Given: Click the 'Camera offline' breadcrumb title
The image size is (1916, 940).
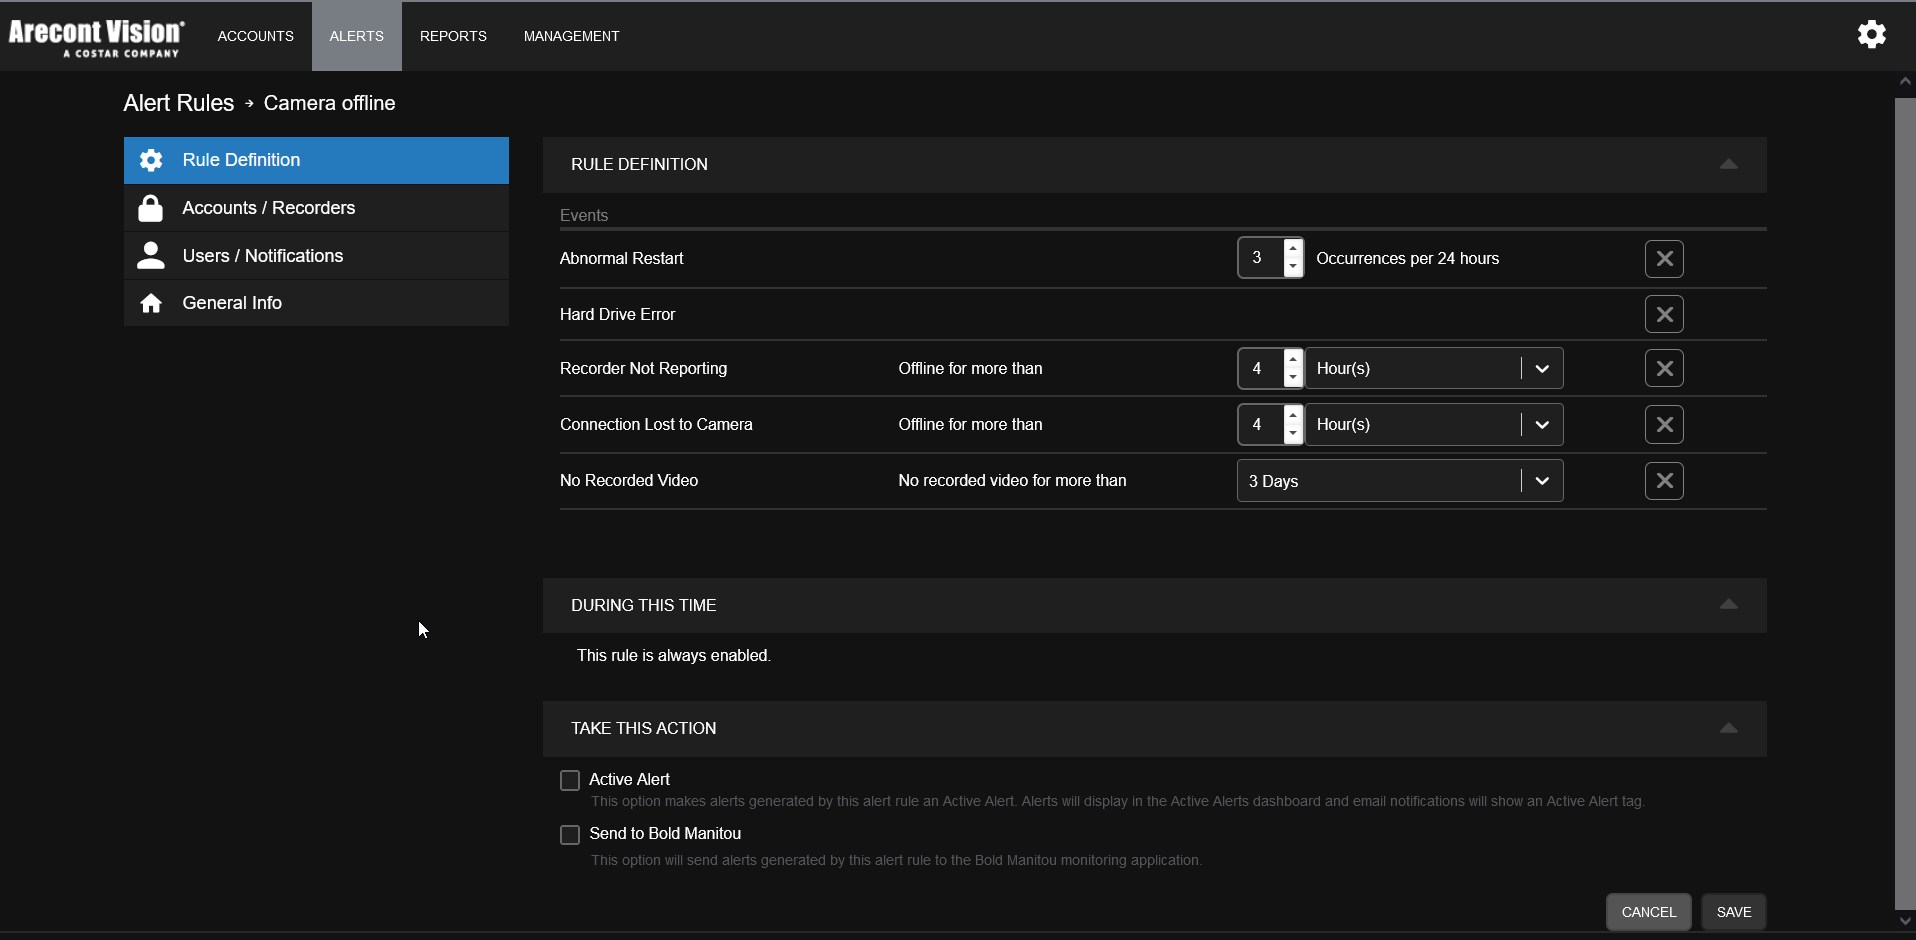Looking at the screenshot, I should coord(330,103).
